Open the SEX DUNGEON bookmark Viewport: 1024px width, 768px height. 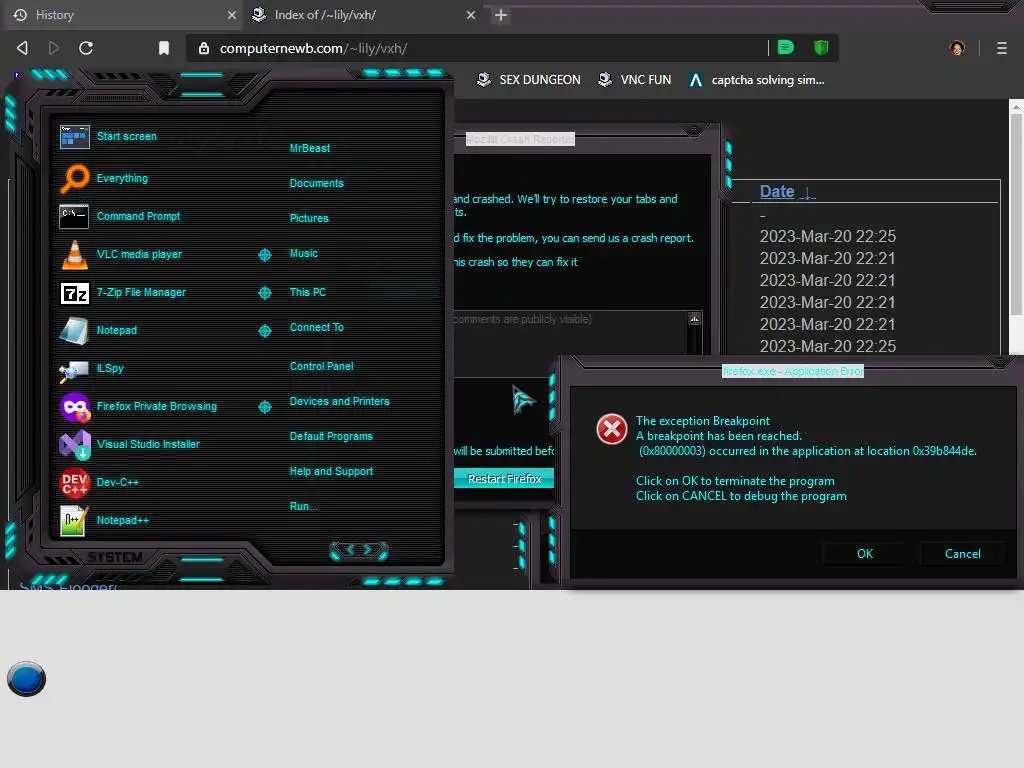(528, 80)
